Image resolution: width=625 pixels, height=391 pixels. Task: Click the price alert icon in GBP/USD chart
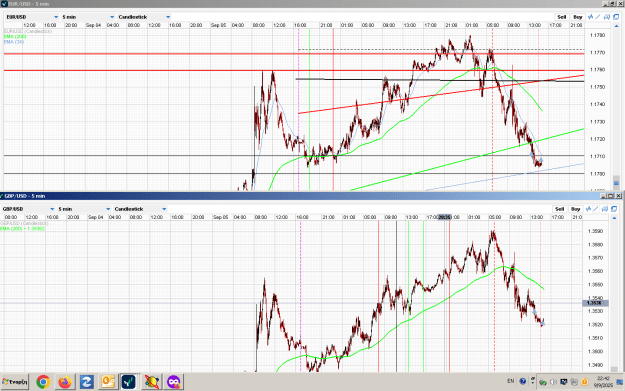pos(605,209)
